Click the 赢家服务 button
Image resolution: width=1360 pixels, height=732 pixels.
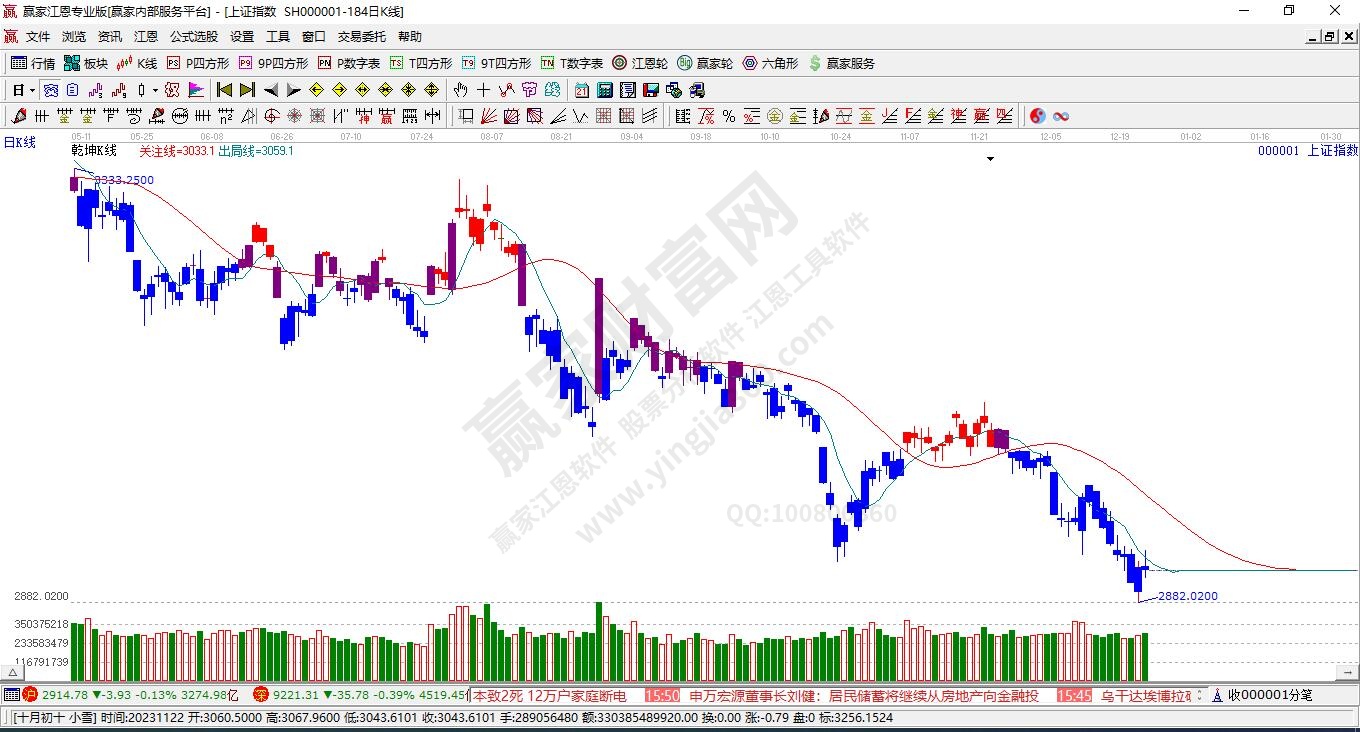tap(841, 63)
